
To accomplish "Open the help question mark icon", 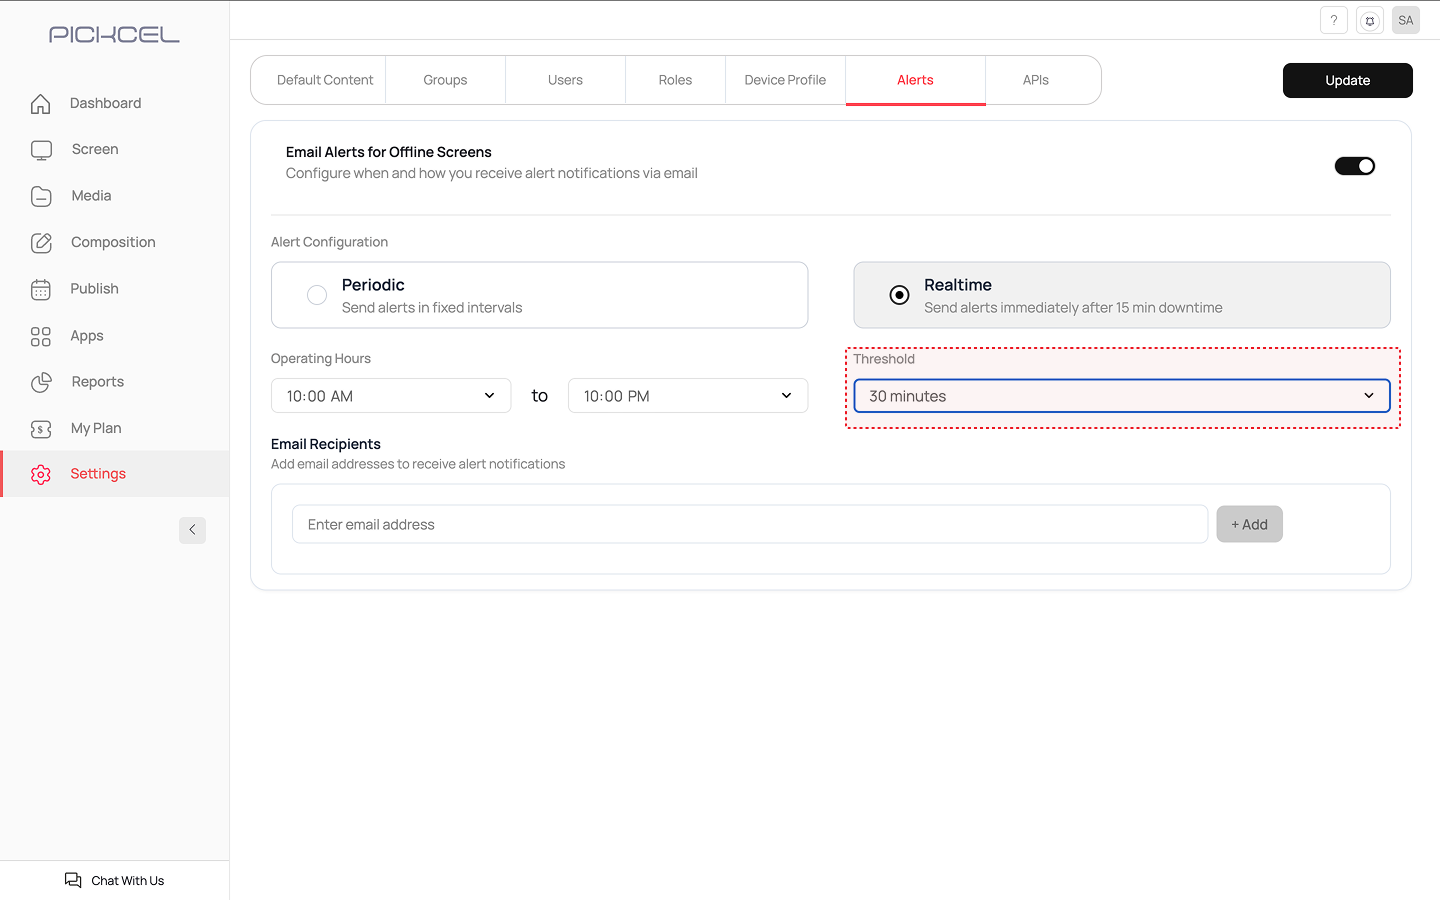I will (1333, 20).
